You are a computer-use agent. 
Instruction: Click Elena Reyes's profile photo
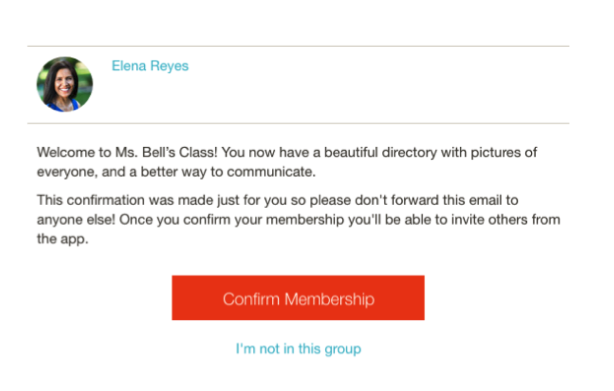point(65,84)
